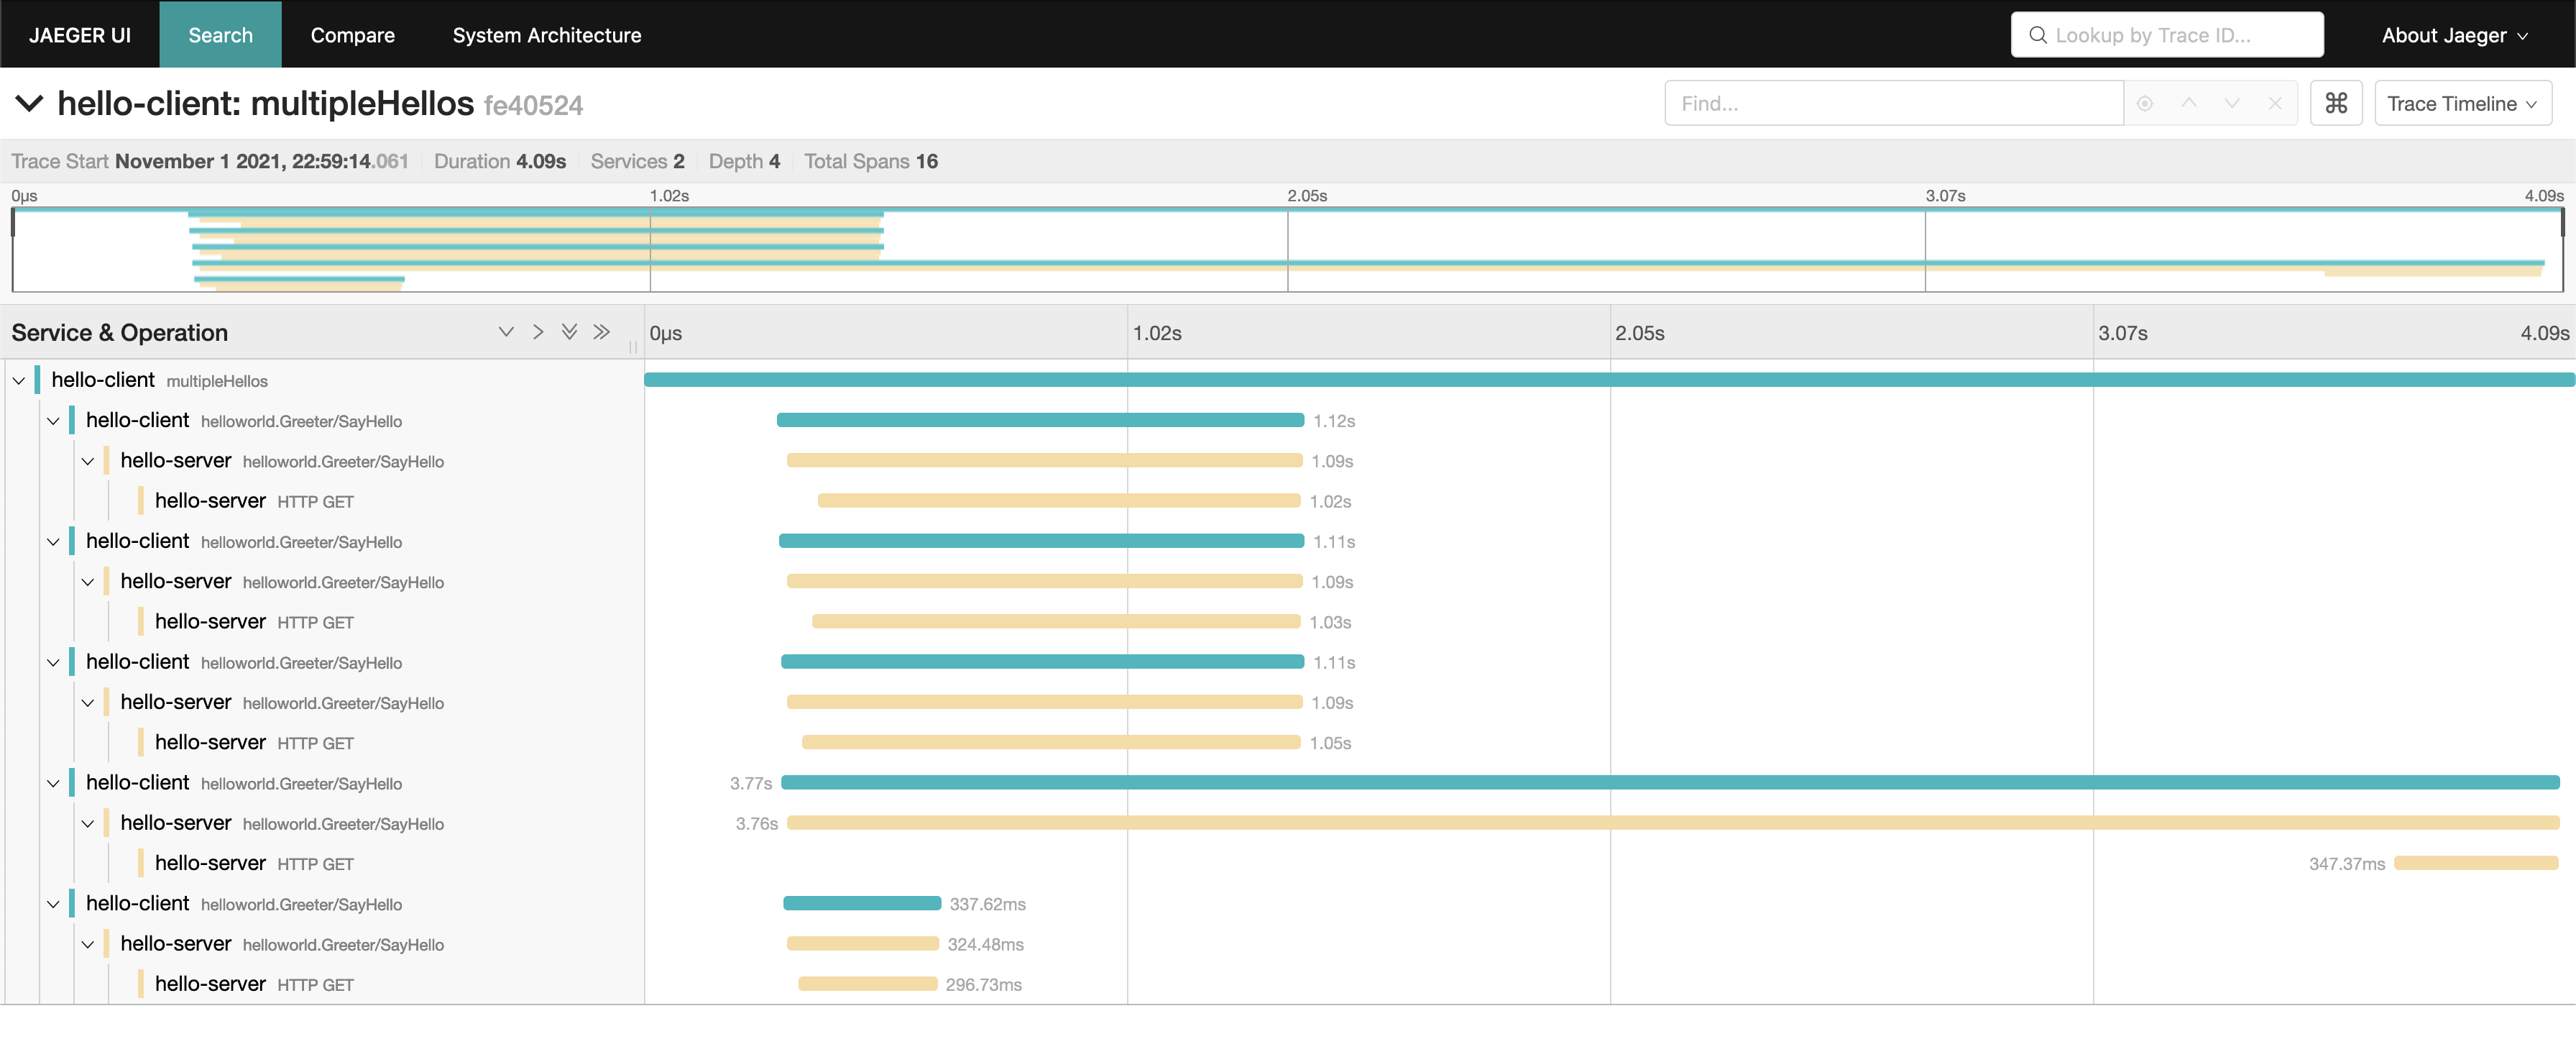Expand all spans with double-down chevron
This screenshot has width=2576, height=1057.
tap(569, 332)
